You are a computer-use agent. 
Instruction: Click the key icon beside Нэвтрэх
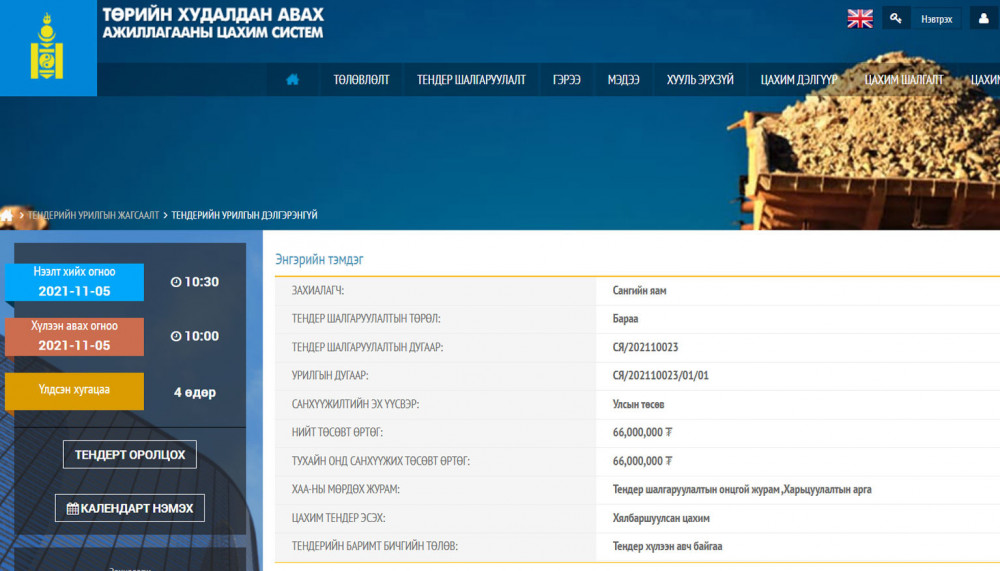tap(896, 19)
